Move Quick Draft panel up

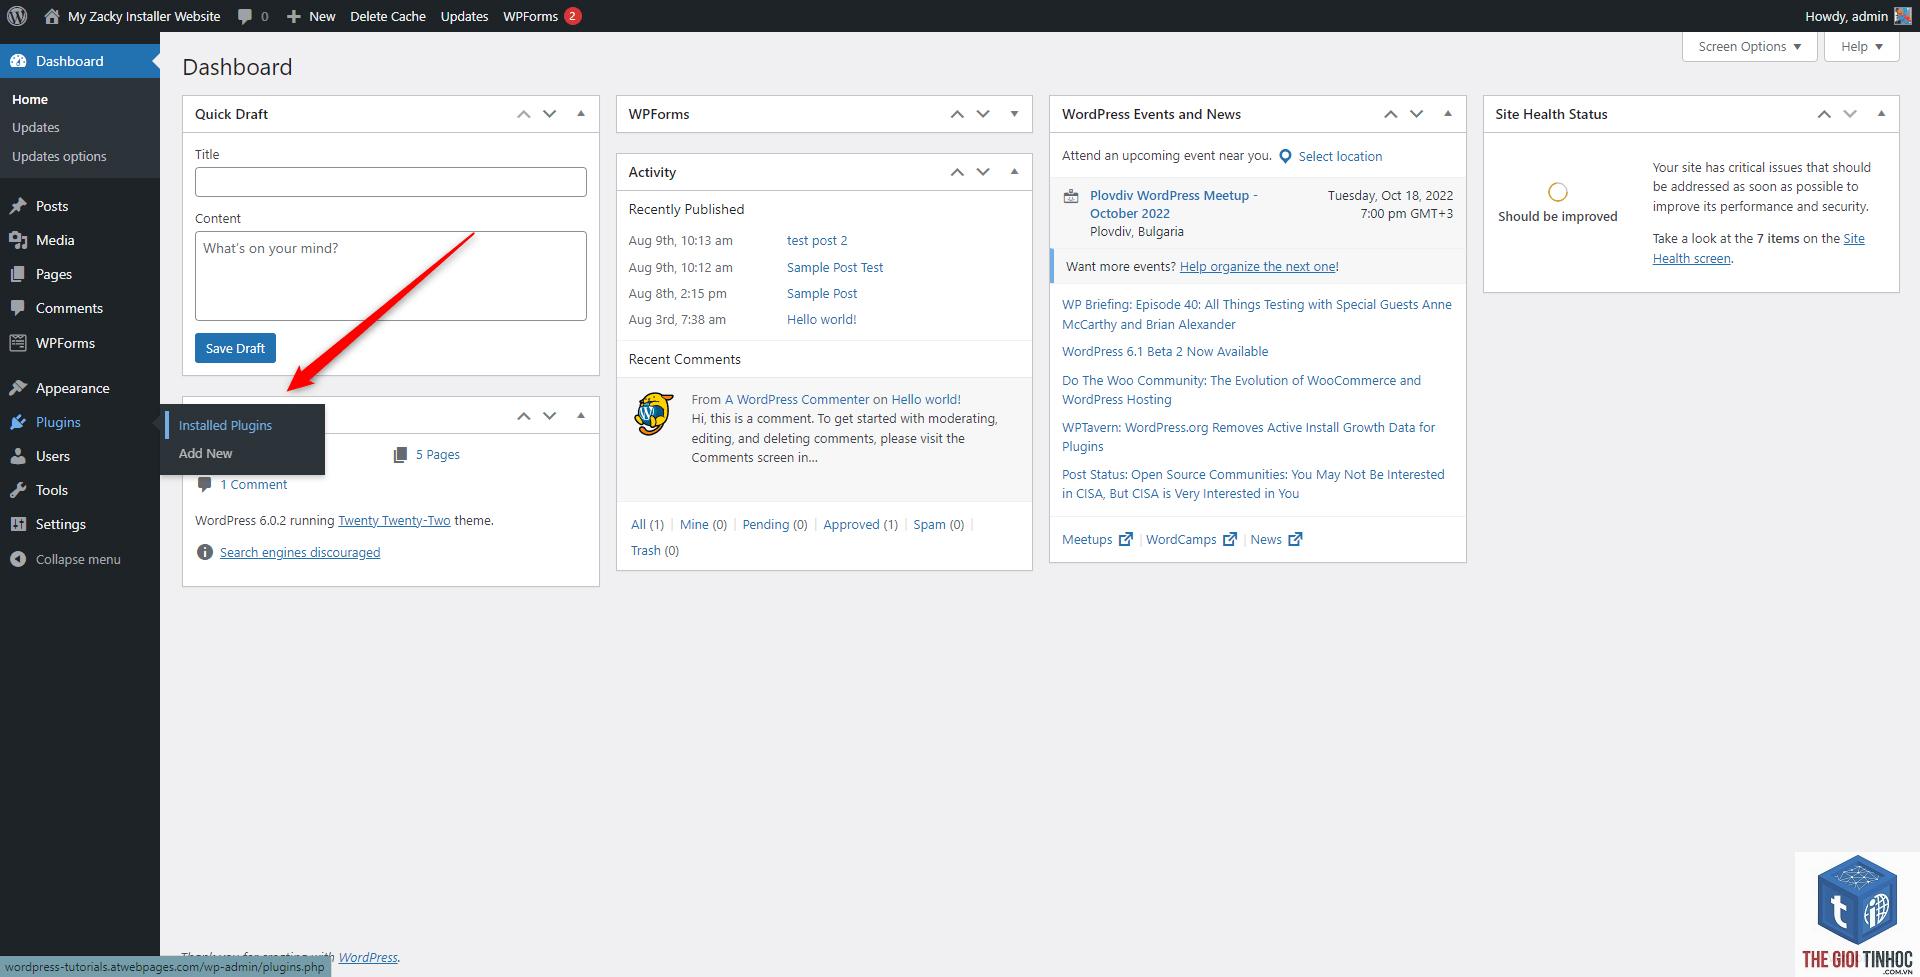(523, 114)
